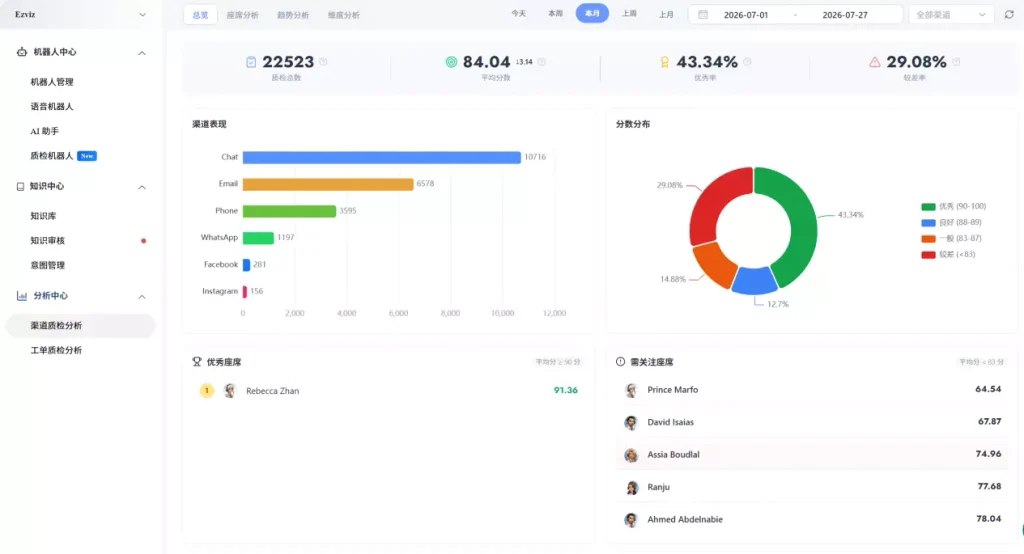This screenshot has width=1024, height=554.
Task: Toggle the red 较差 (<83) legend swatch
Action: tap(928, 255)
